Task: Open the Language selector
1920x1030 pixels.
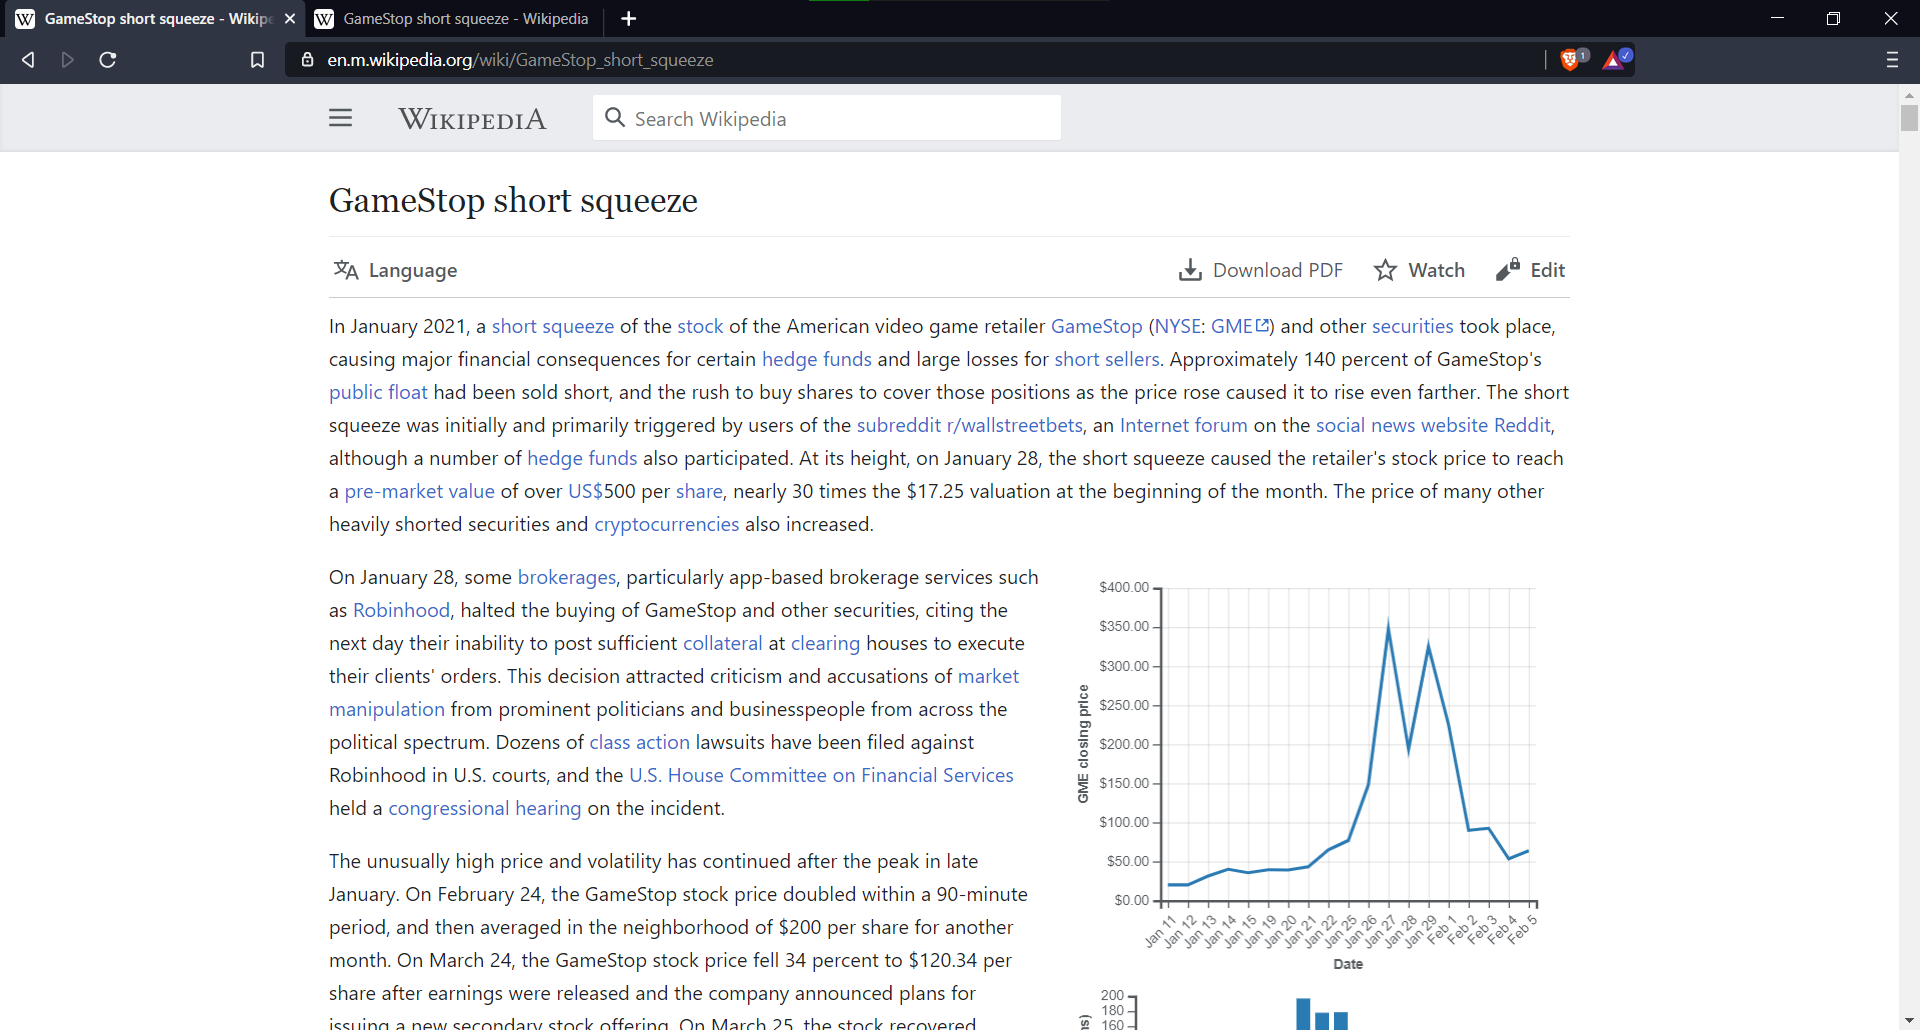Action: (395, 270)
